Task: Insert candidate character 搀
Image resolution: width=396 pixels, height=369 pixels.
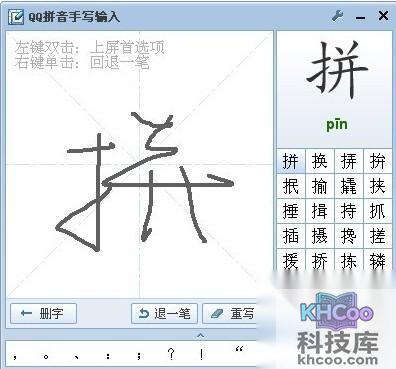Action: (349, 236)
